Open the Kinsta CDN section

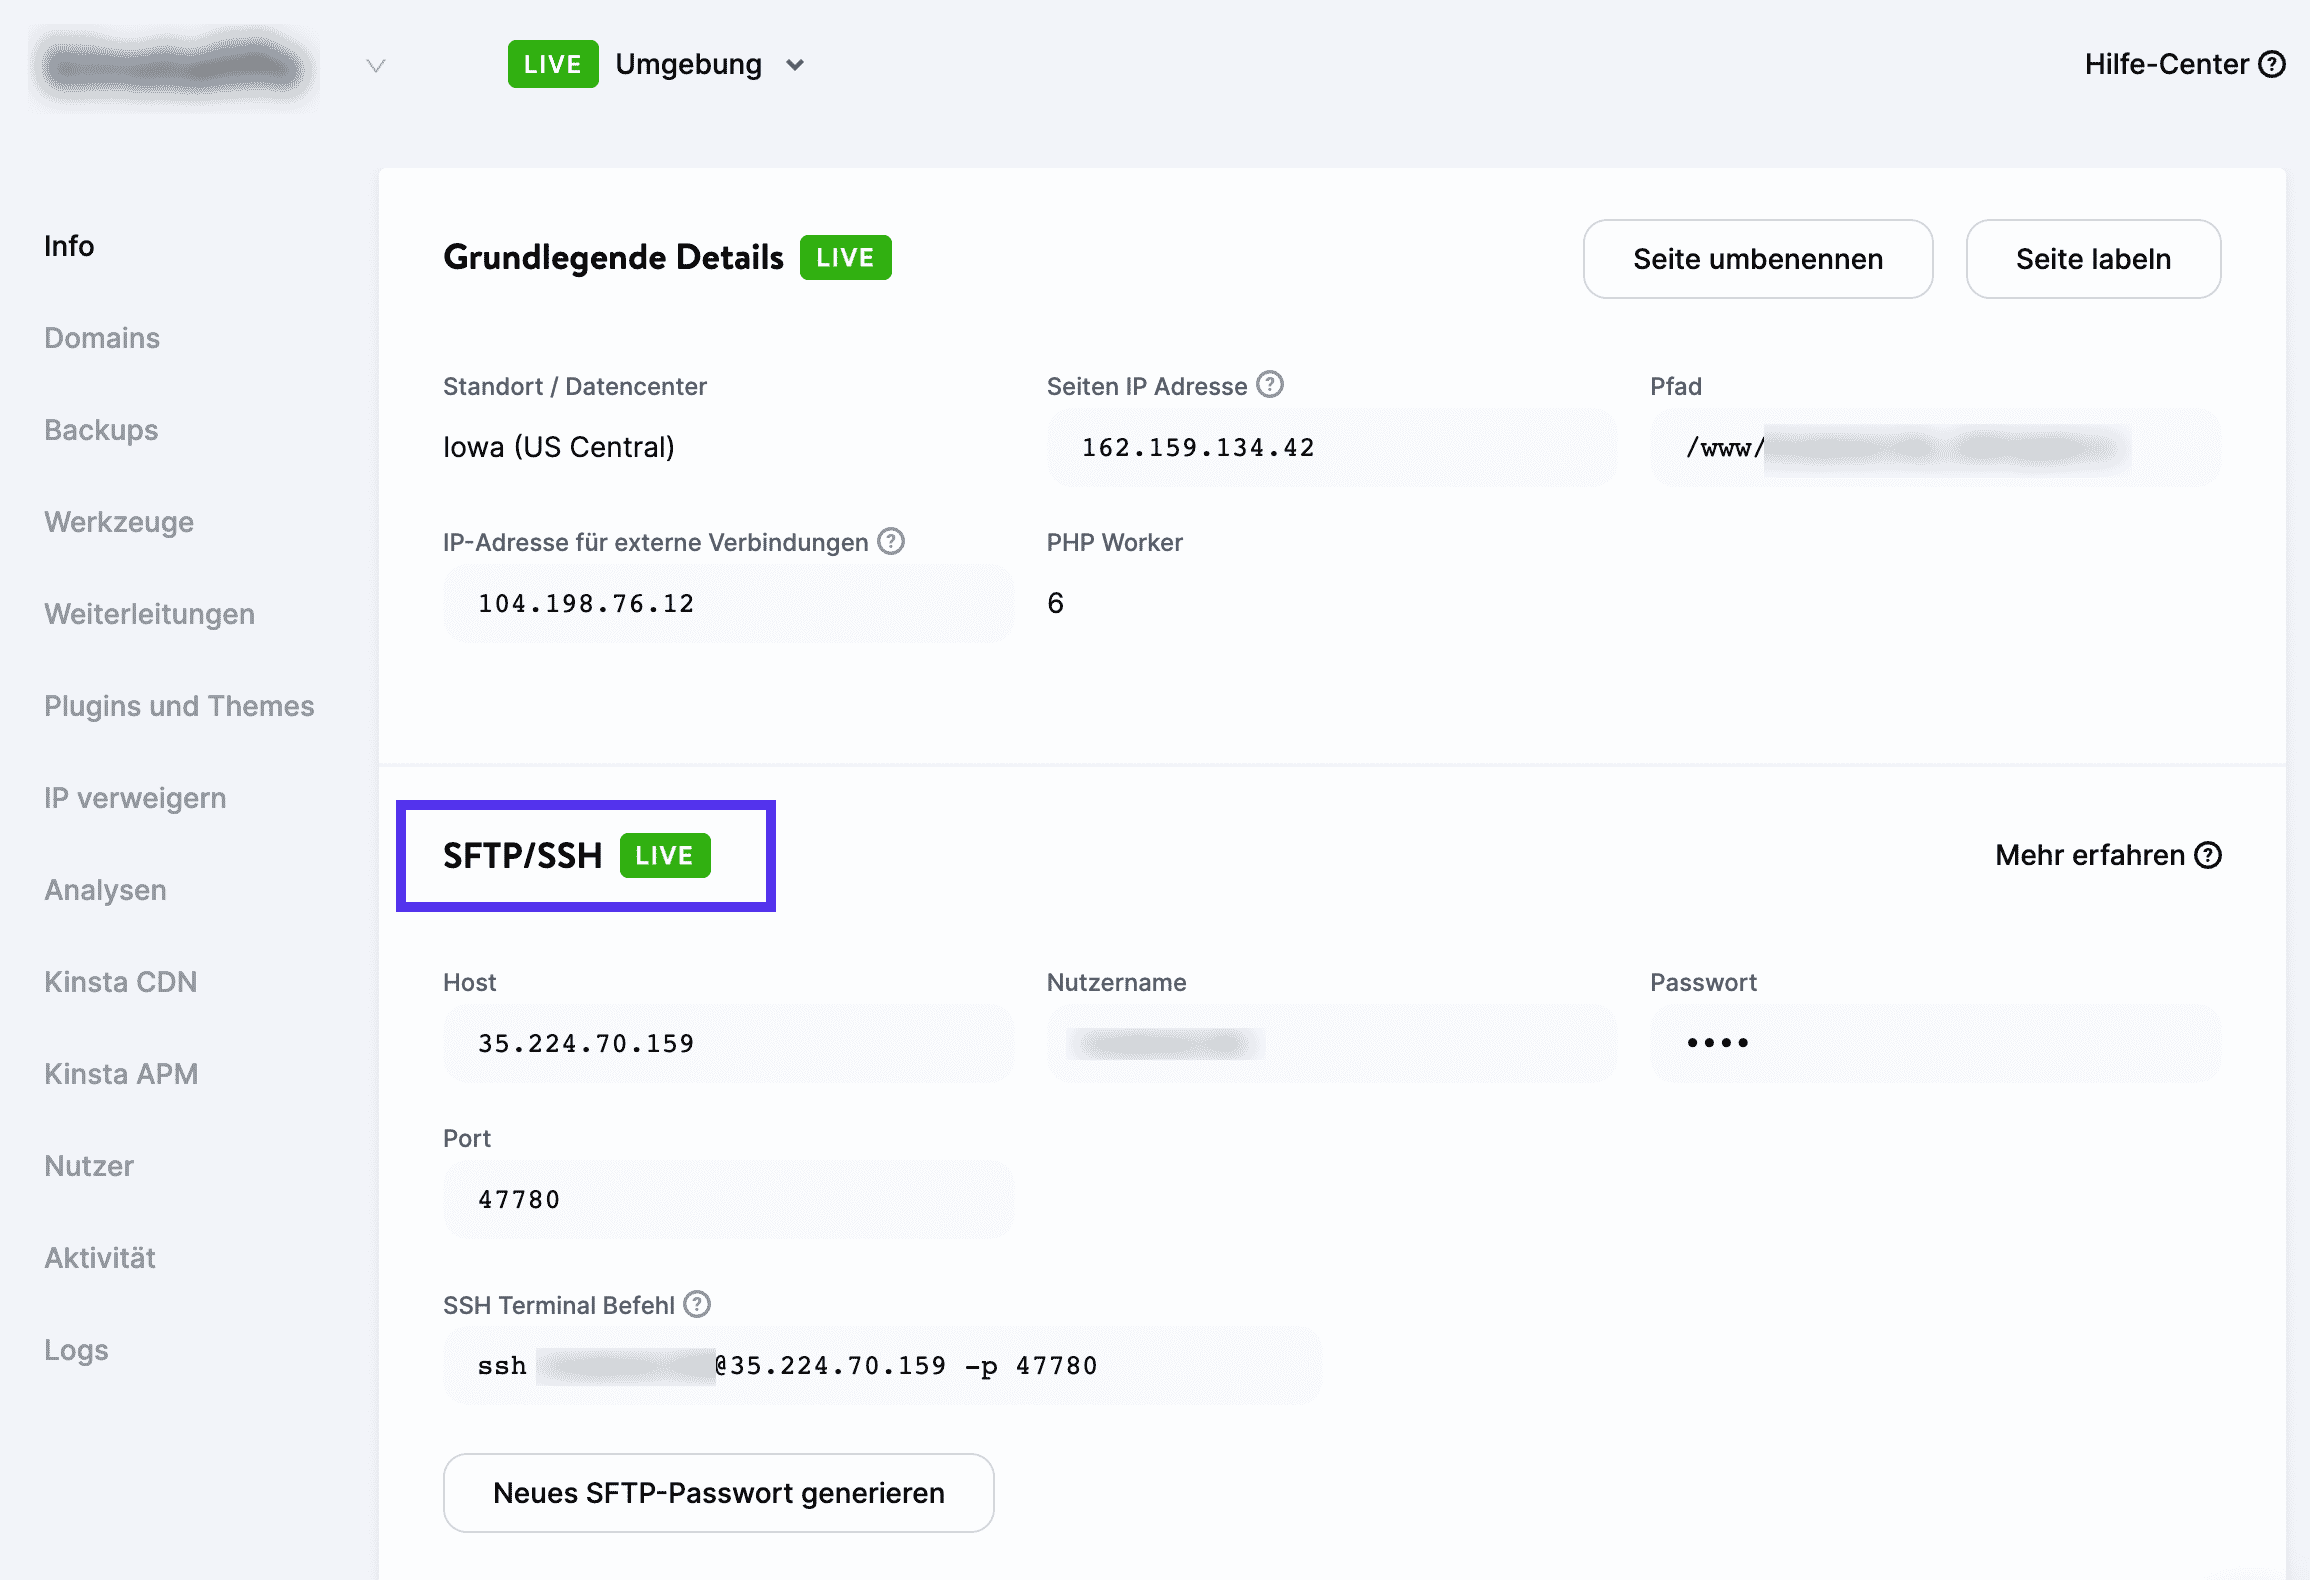120,981
